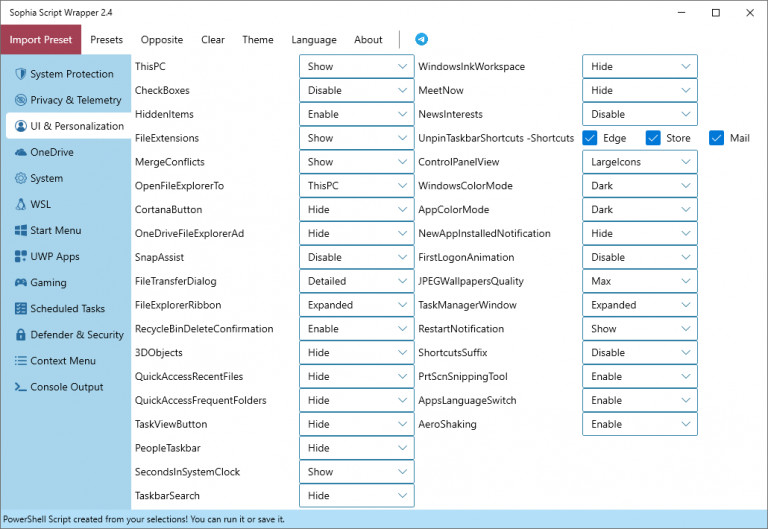This screenshot has width=768, height=529.
Task: Expand the MeetNow dropdown
Action: tap(640, 90)
